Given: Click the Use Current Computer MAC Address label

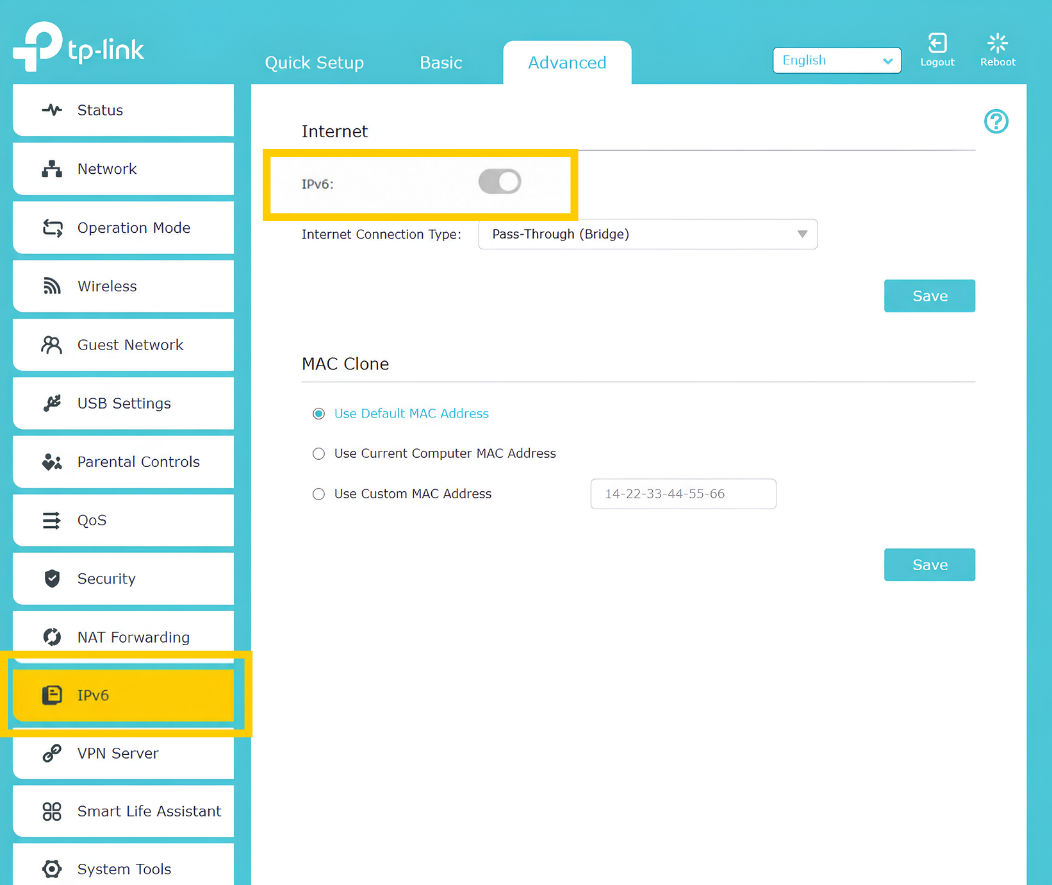Looking at the screenshot, I should (x=445, y=454).
